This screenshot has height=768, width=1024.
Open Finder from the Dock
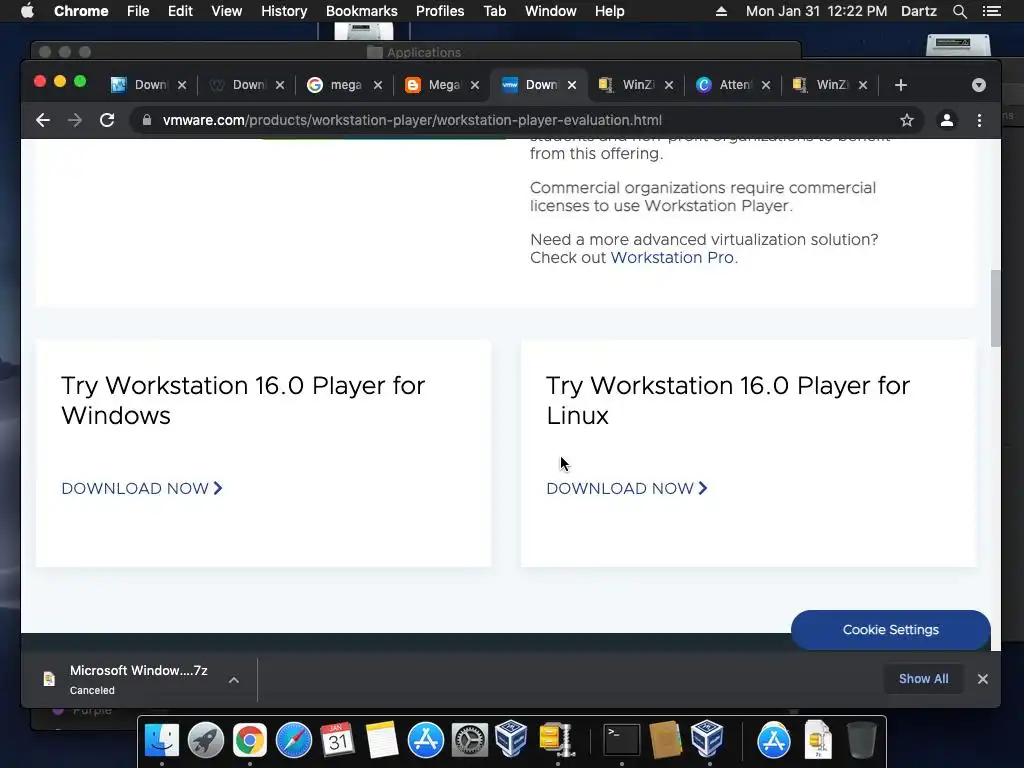click(x=161, y=741)
